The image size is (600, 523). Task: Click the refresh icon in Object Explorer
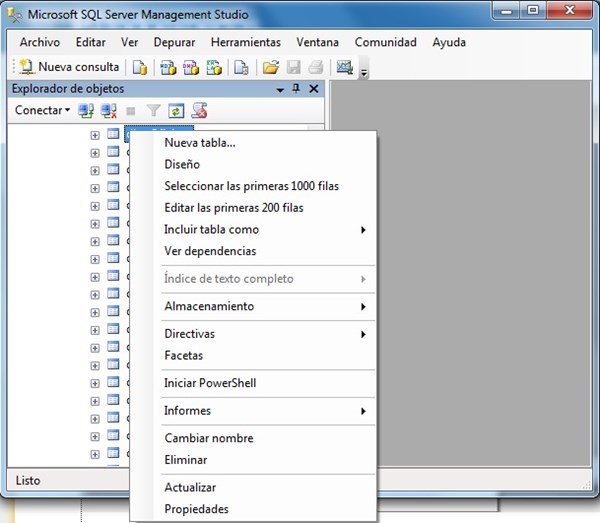(176, 110)
